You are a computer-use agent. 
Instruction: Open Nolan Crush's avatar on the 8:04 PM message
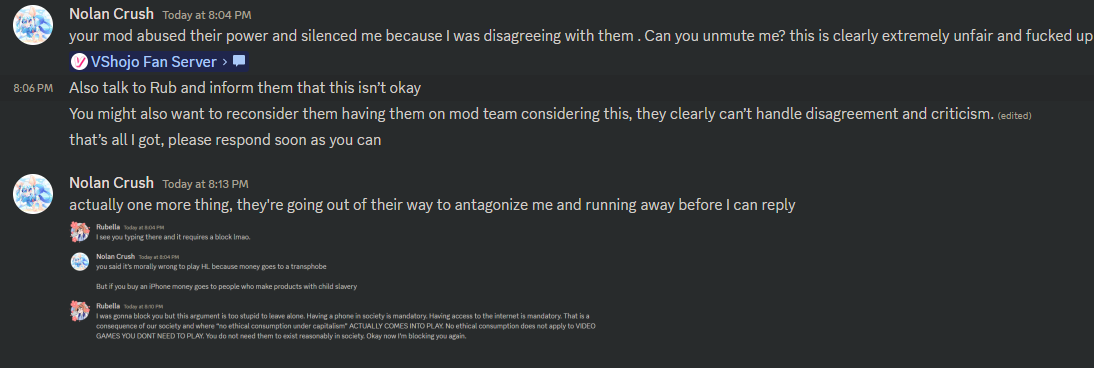33,25
